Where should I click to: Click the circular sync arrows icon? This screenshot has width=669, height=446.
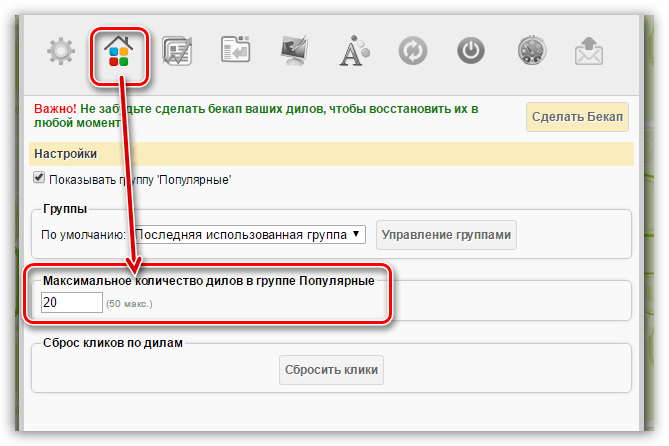[x=412, y=51]
